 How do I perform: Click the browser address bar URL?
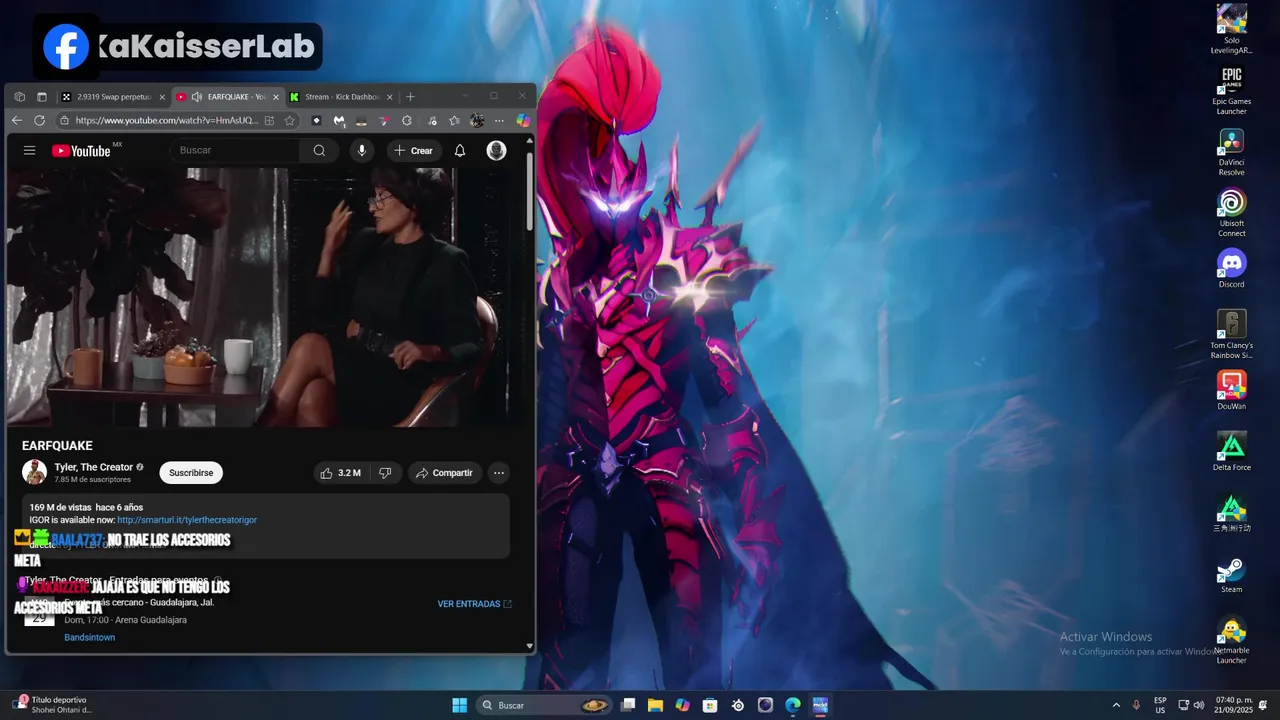(167, 120)
